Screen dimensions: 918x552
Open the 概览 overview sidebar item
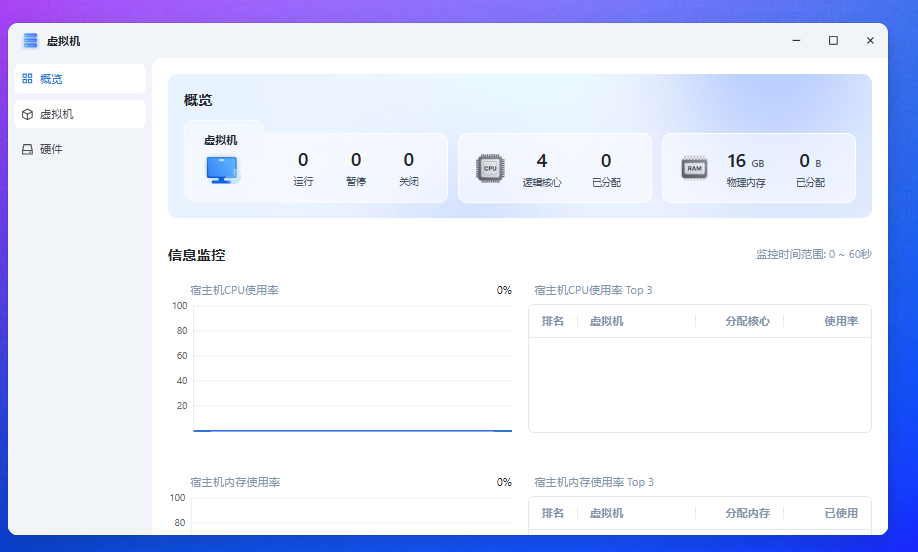pos(80,78)
